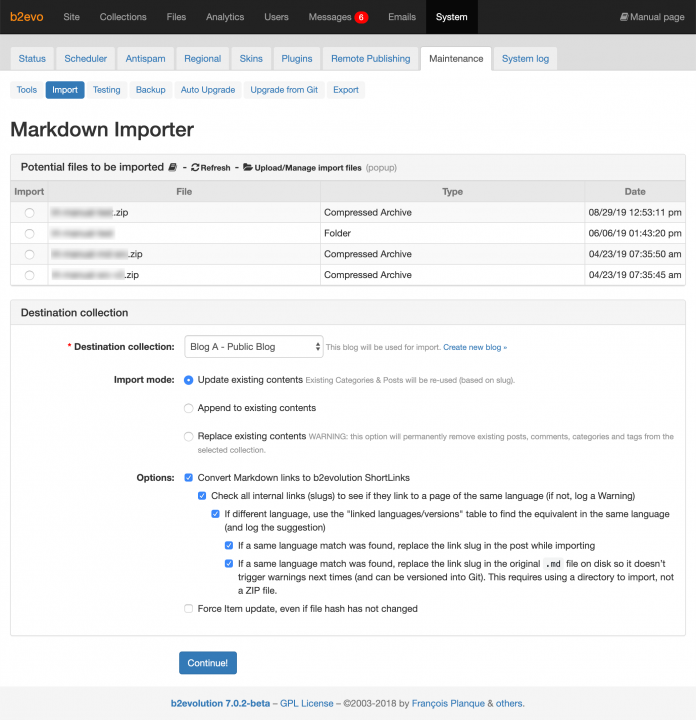Click the Manual page book icon
The image size is (696, 720).
click(x=624, y=17)
